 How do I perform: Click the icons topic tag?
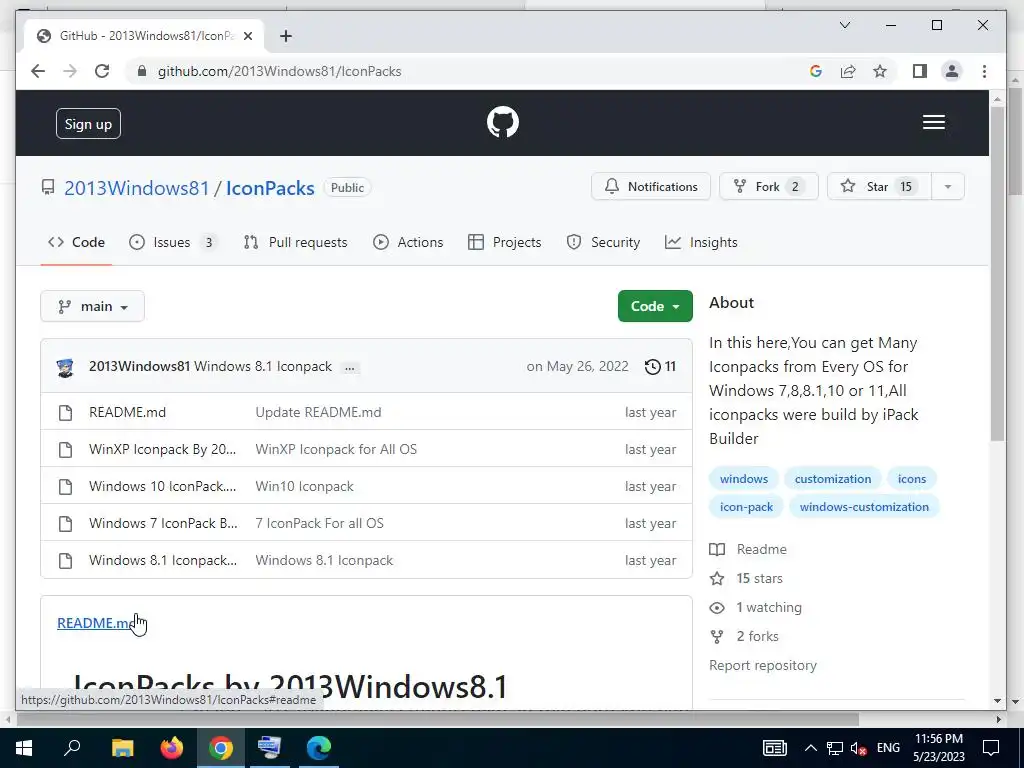pyautogui.click(x=912, y=479)
